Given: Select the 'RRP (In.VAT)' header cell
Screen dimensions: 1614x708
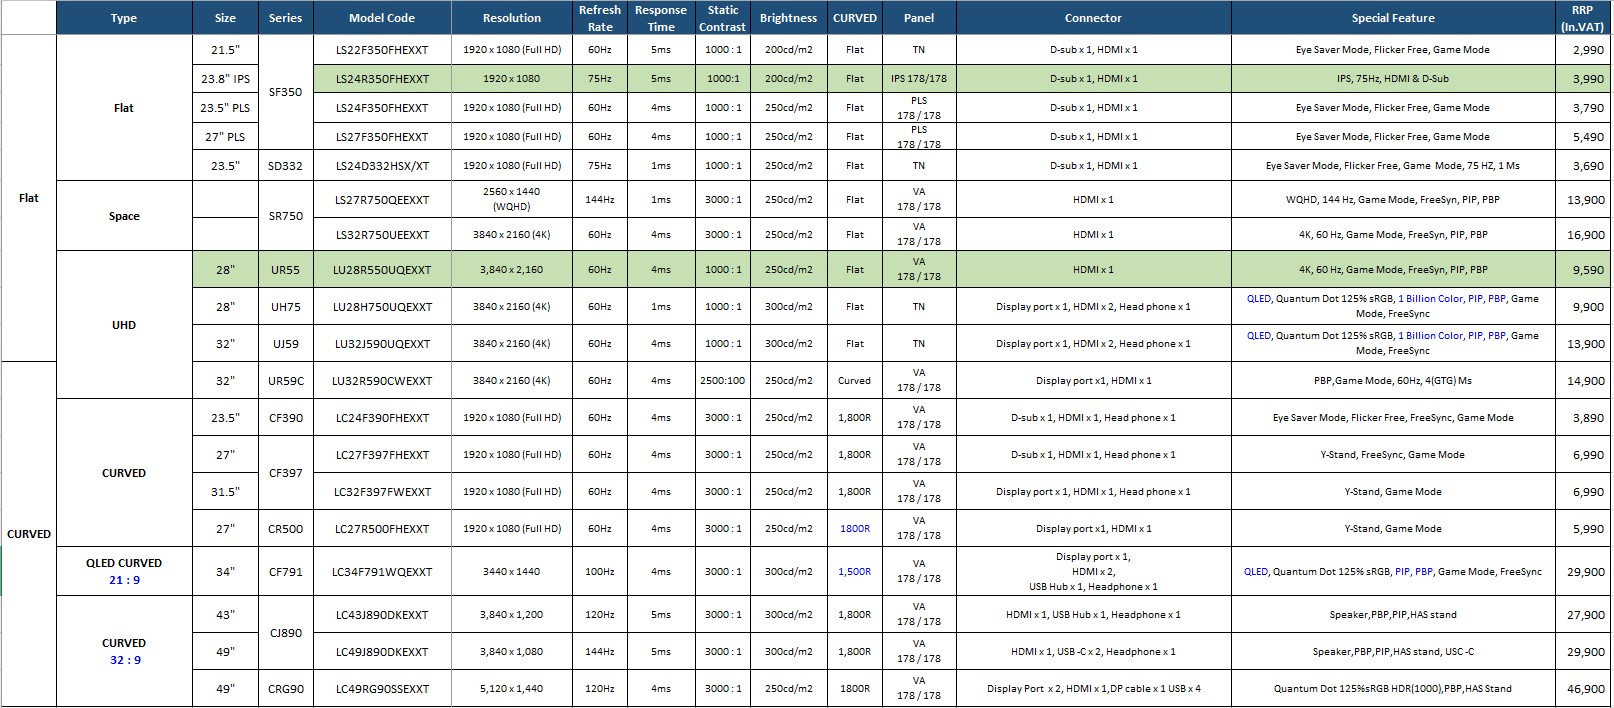Looking at the screenshot, I should pos(1582,18).
